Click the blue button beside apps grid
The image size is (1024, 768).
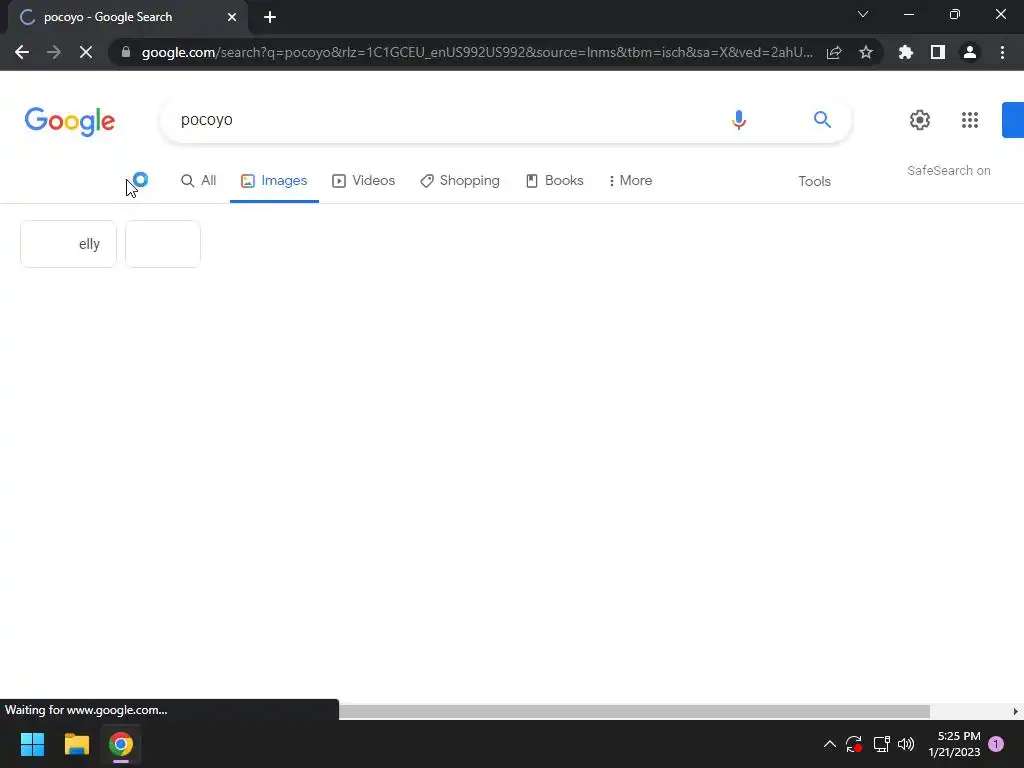tap(1013, 120)
